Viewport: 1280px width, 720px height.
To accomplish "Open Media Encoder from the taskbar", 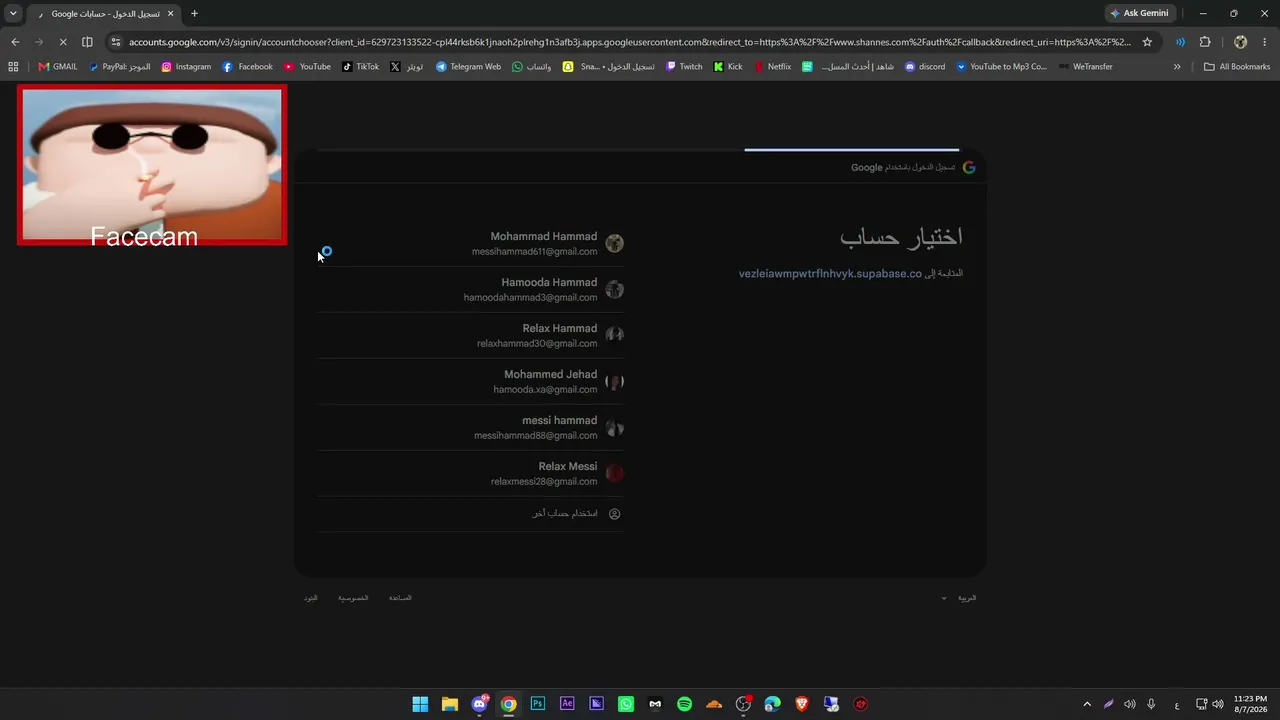I will (x=596, y=704).
